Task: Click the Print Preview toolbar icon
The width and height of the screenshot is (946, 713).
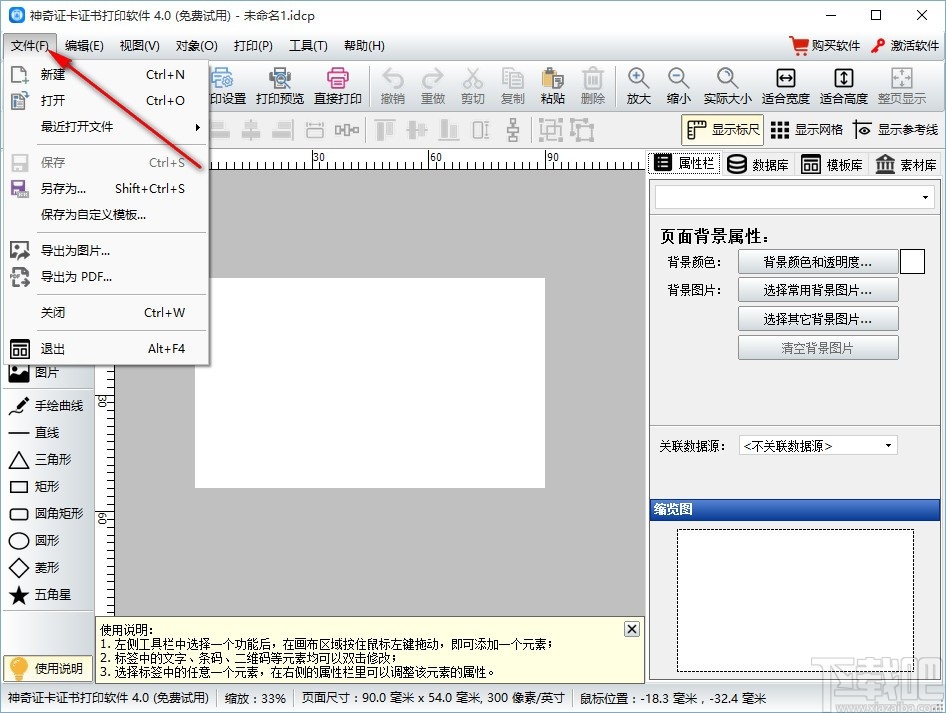Action: click(x=279, y=86)
